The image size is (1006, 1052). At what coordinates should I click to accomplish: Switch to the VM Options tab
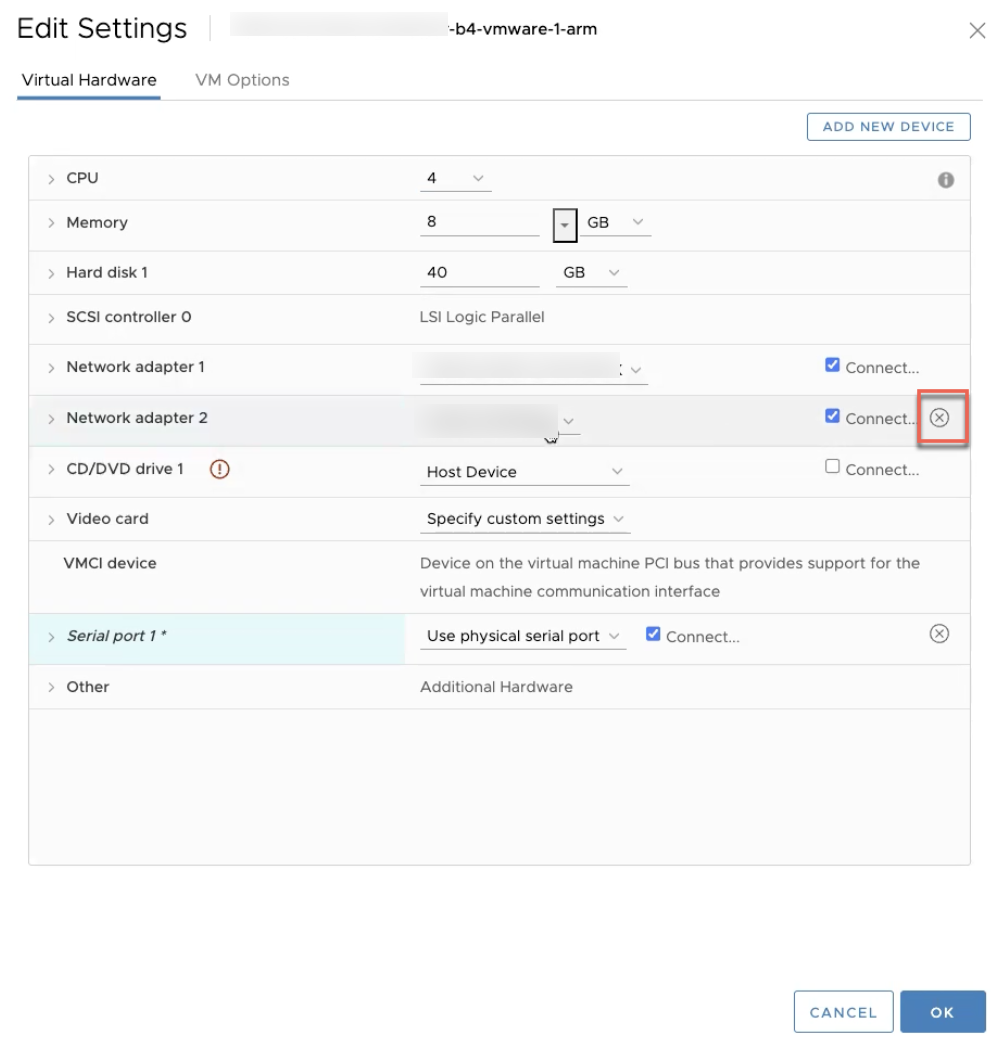click(x=242, y=79)
